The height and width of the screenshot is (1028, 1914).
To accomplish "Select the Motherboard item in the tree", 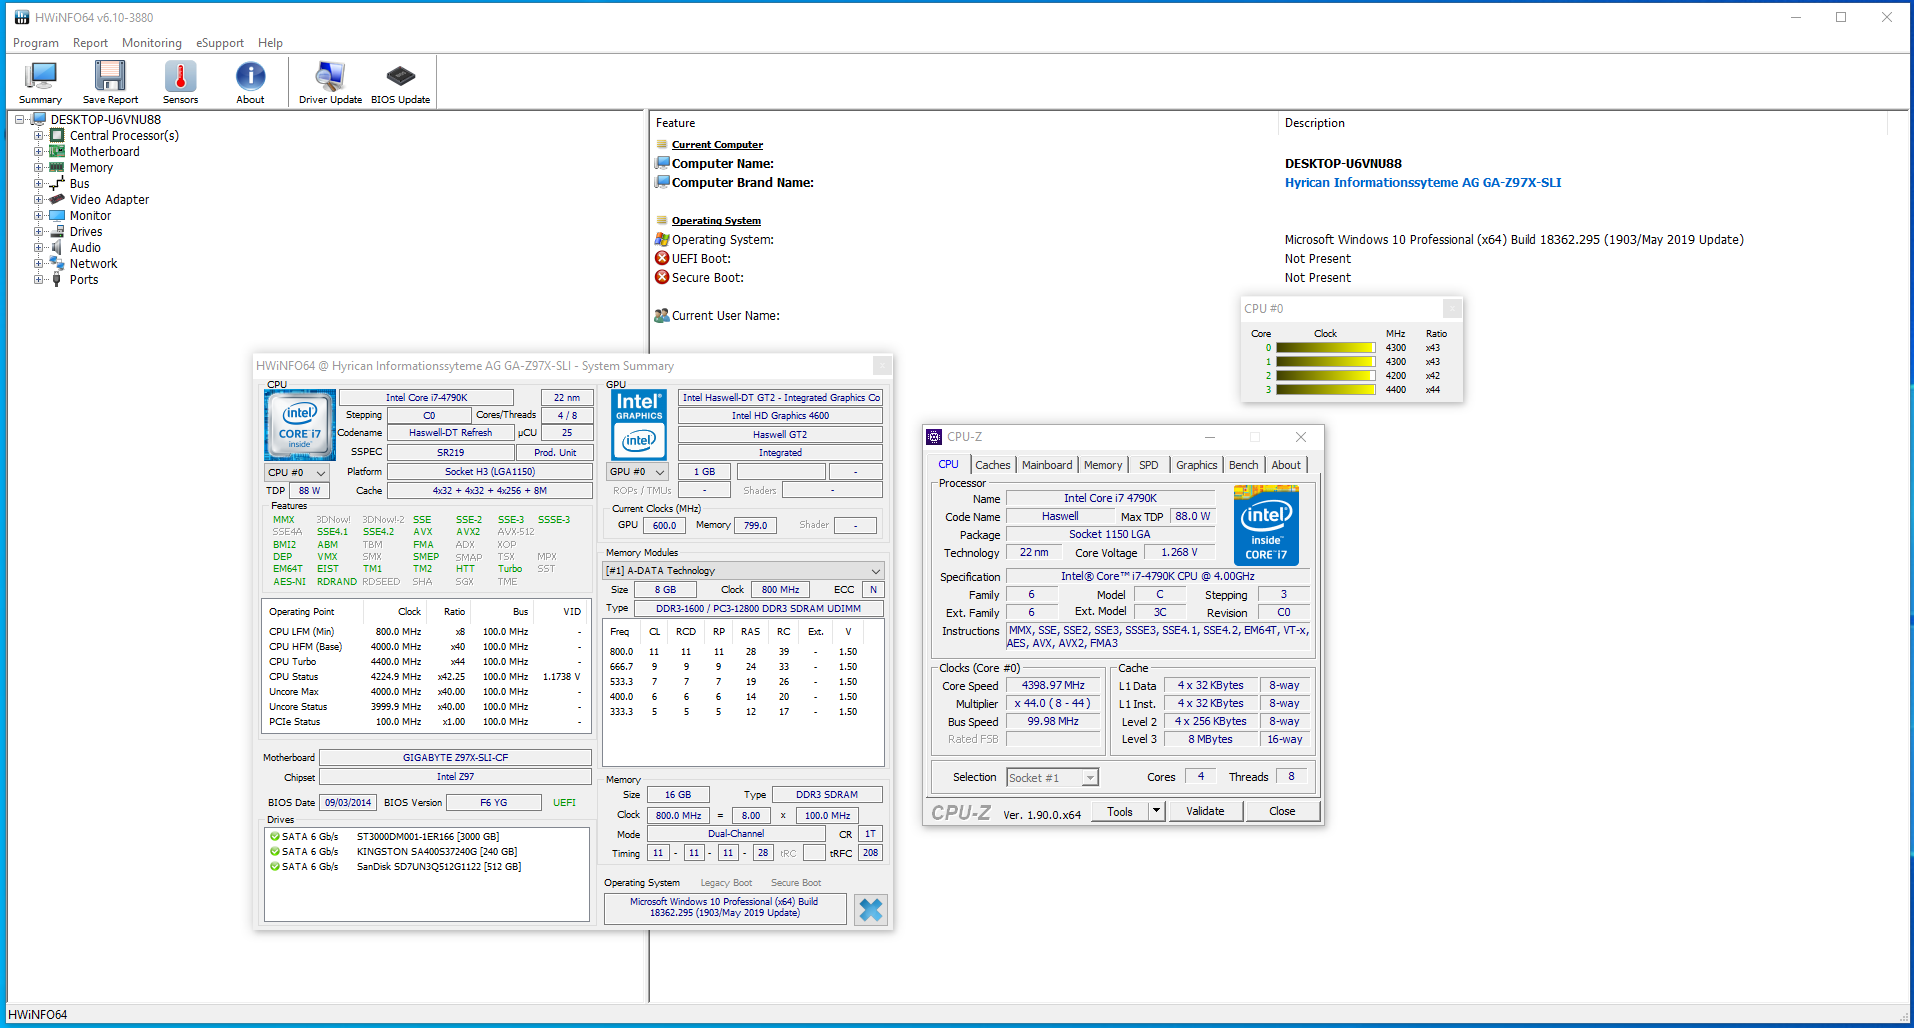I will click(x=104, y=152).
